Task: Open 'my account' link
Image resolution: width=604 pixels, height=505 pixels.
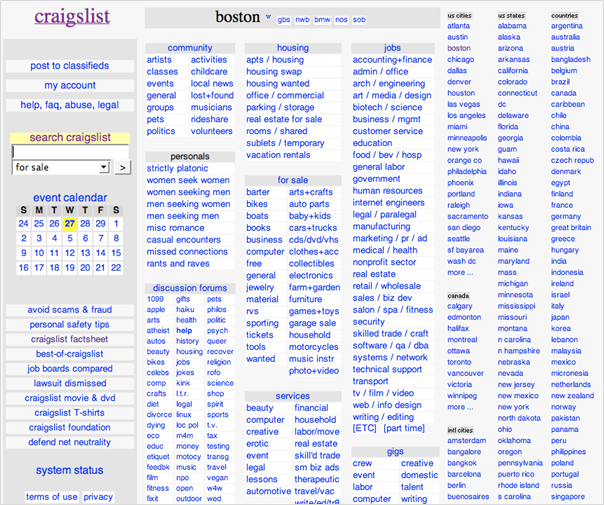Action: click(x=70, y=85)
